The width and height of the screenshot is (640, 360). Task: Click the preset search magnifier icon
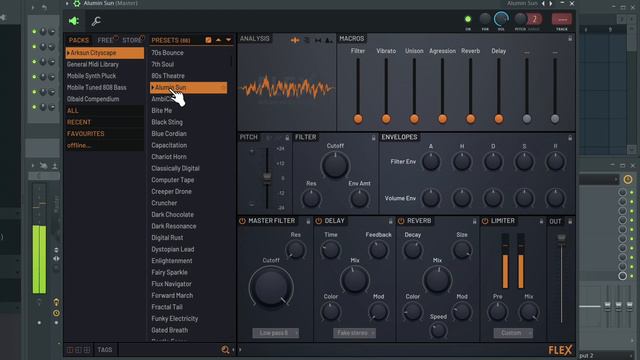(225, 350)
